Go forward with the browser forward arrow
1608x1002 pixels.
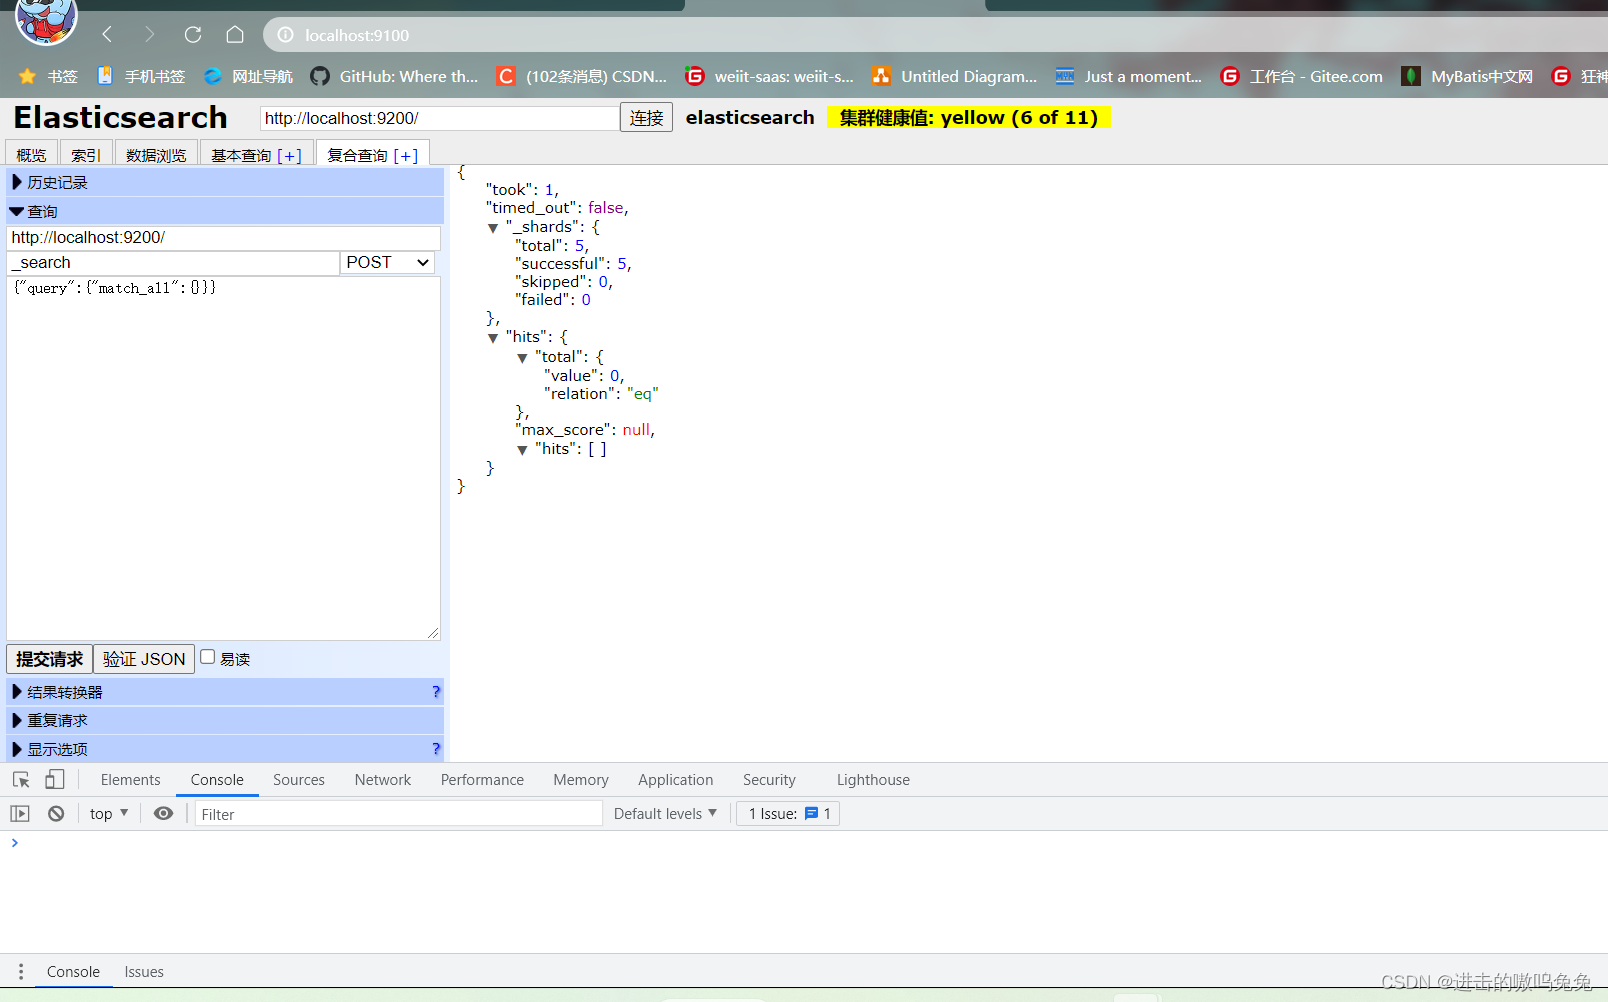pos(150,35)
